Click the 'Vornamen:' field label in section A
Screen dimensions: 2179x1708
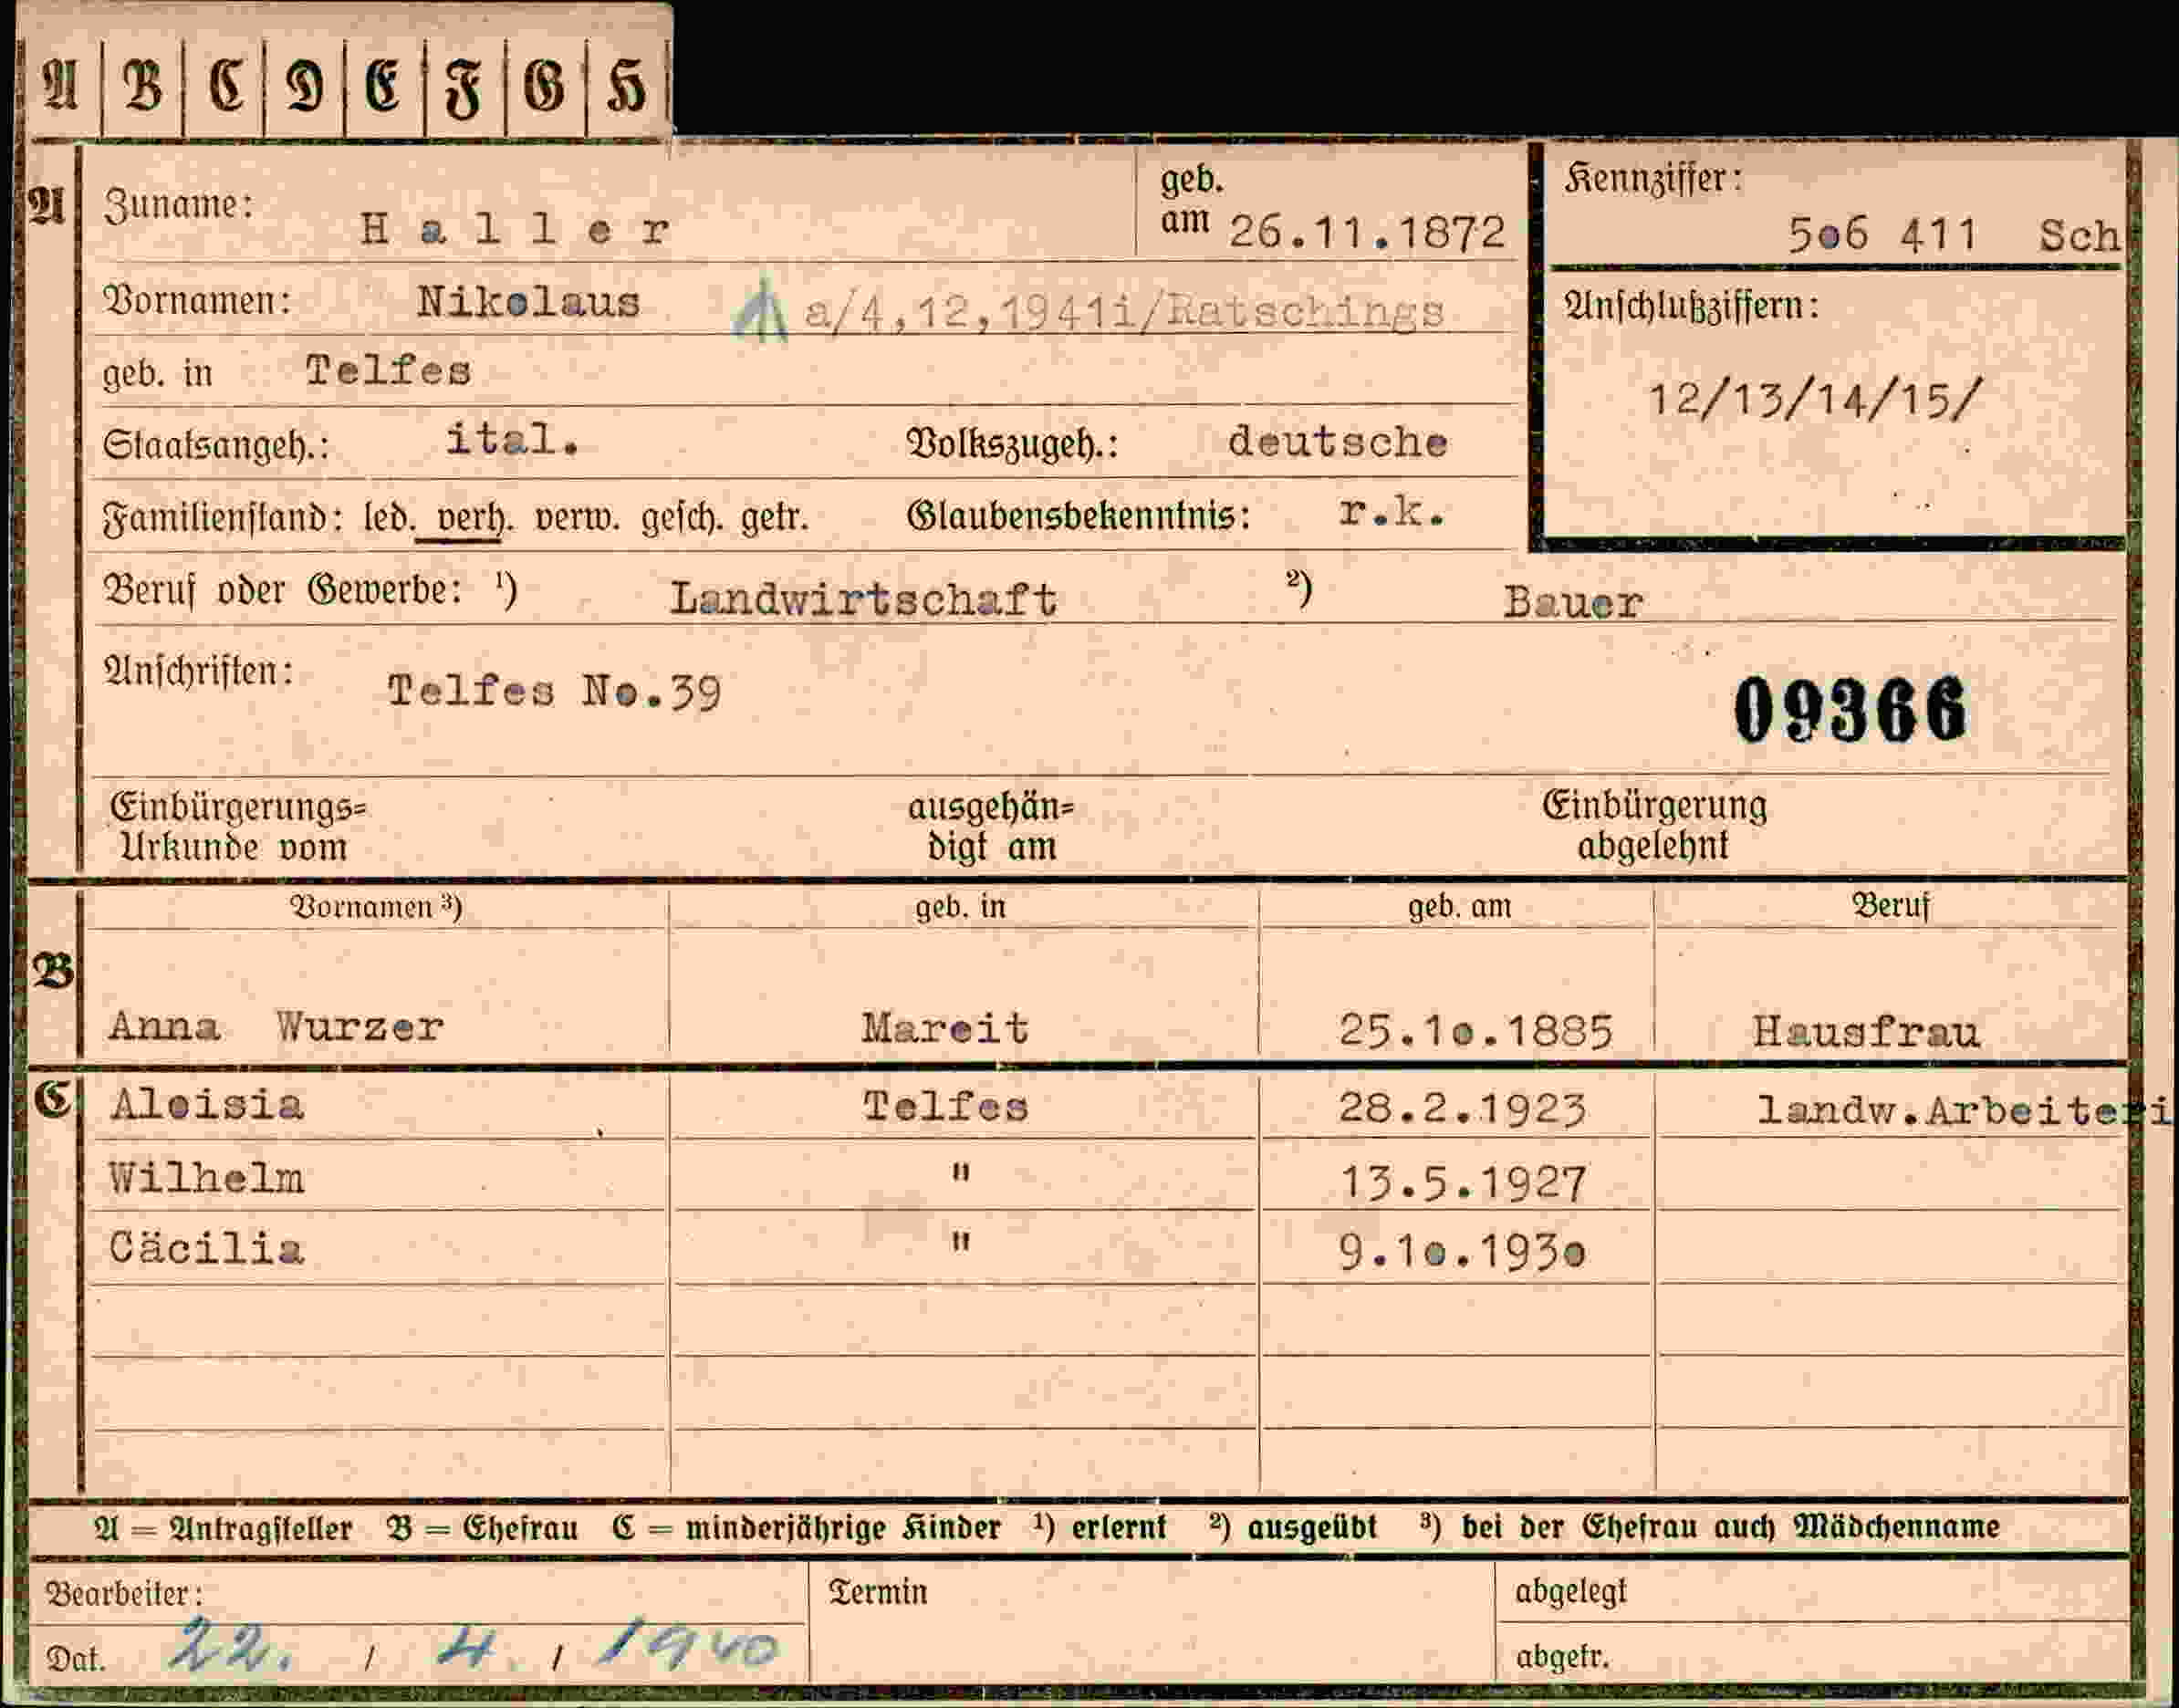[x=197, y=300]
